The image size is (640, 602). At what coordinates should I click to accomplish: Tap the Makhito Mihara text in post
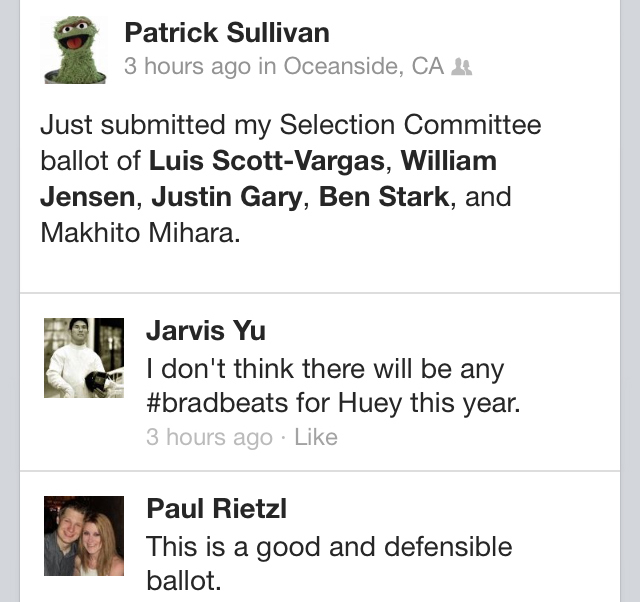139,232
